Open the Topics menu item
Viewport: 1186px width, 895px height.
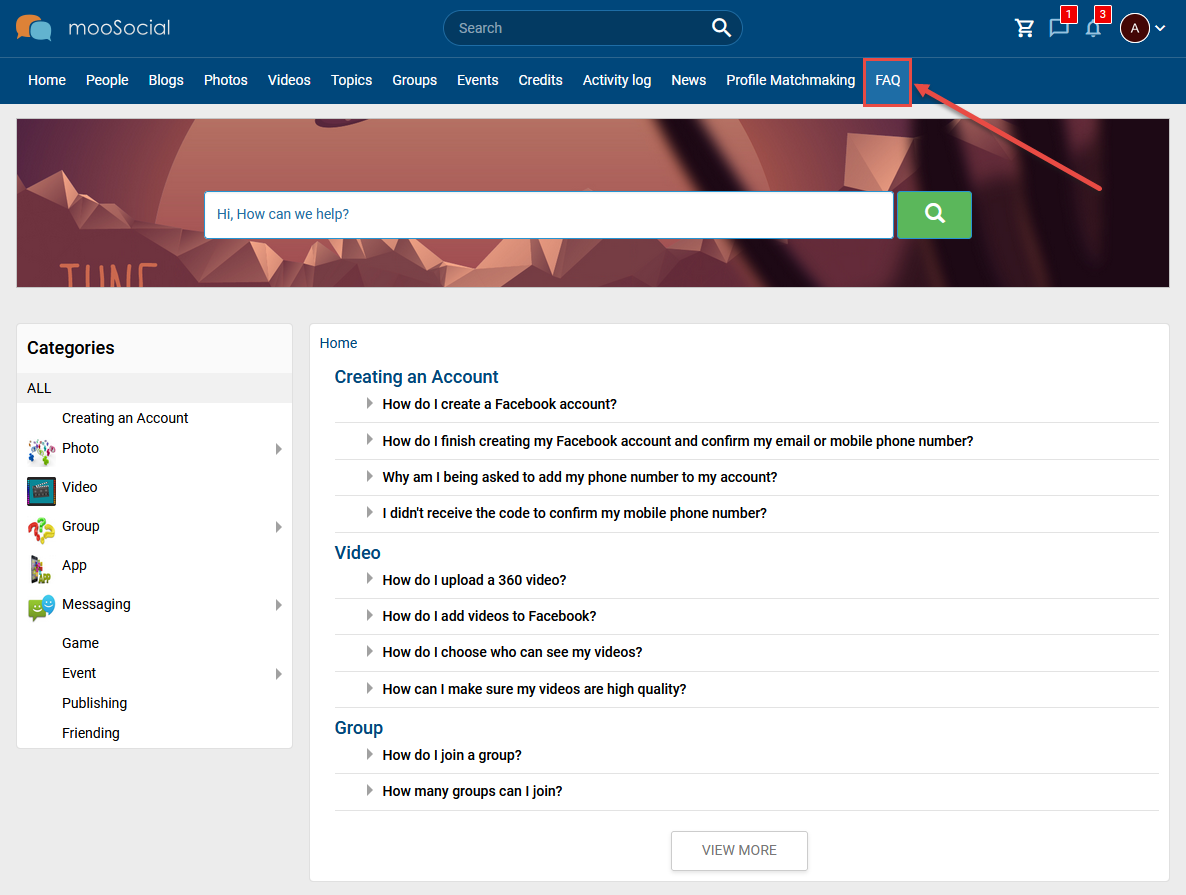pyautogui.click(x=351, y=80)
